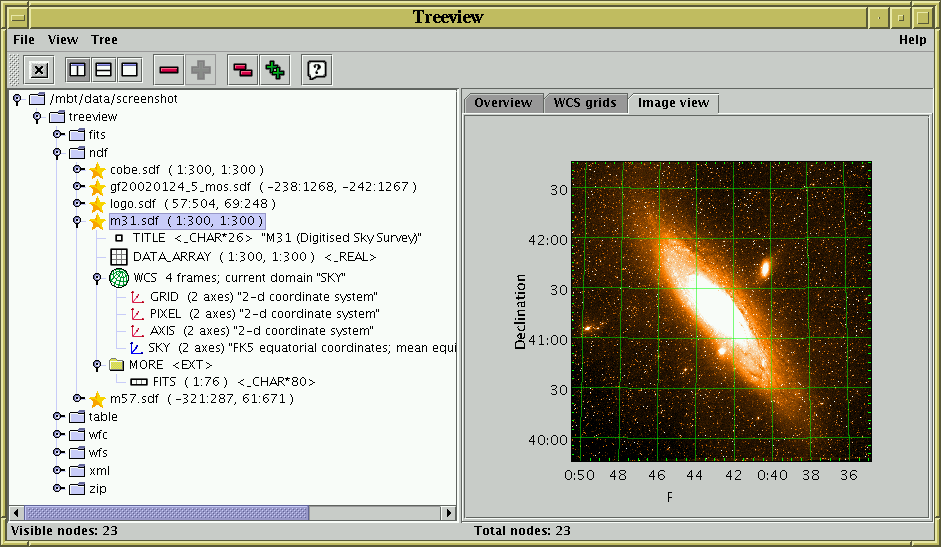This screenshot has height=547, width=941.
Task: Open the help question mark icon
Action: [316, 70]
